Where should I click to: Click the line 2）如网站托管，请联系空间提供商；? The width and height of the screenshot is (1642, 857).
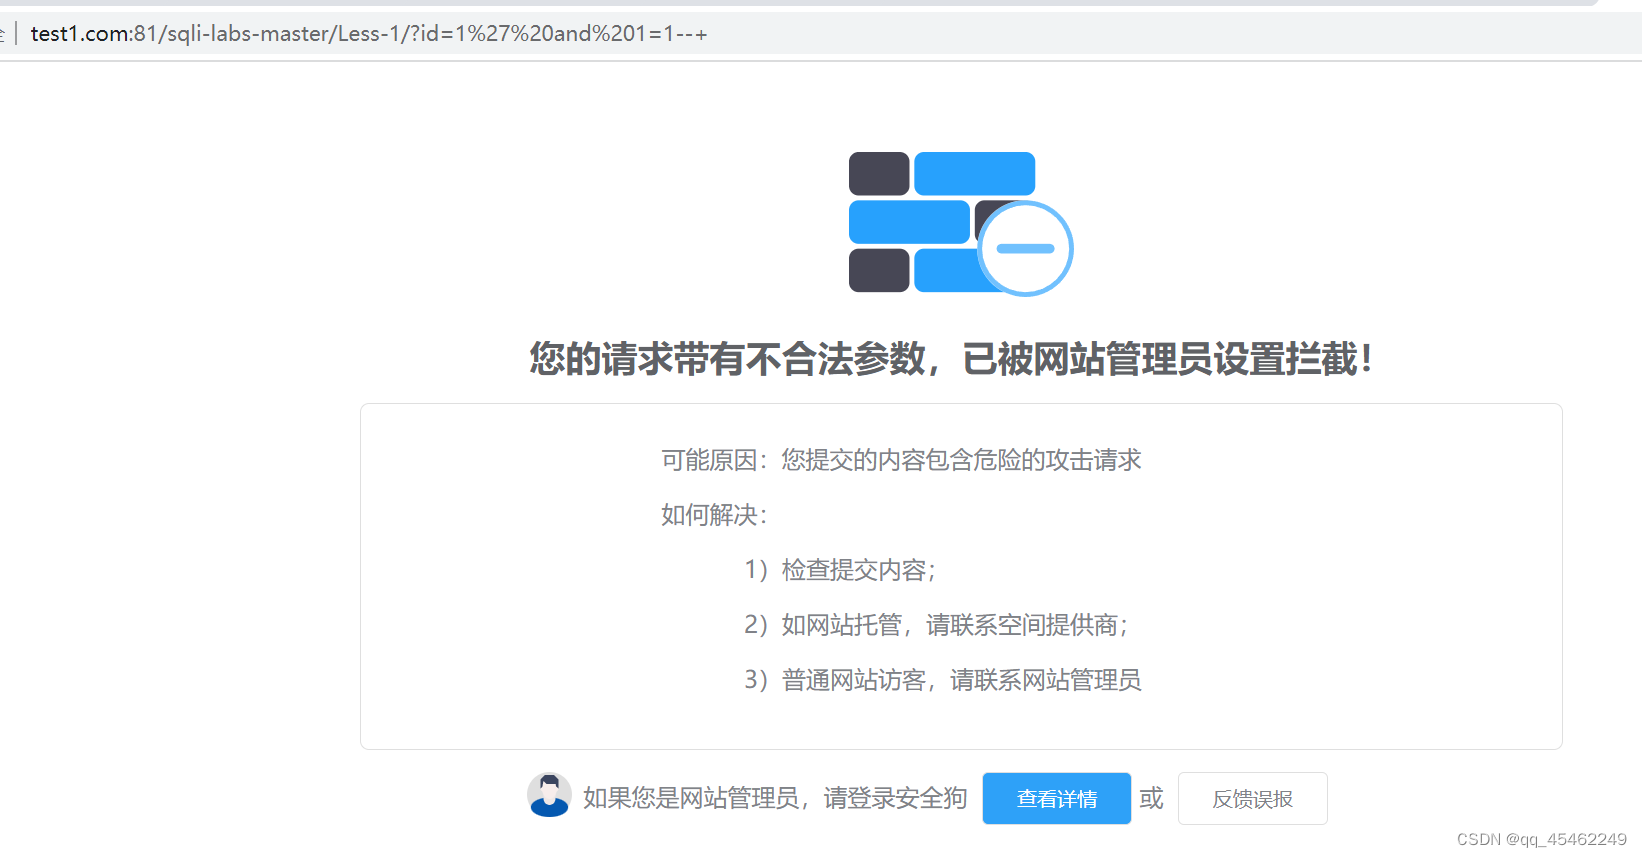(x=937, y=625)
